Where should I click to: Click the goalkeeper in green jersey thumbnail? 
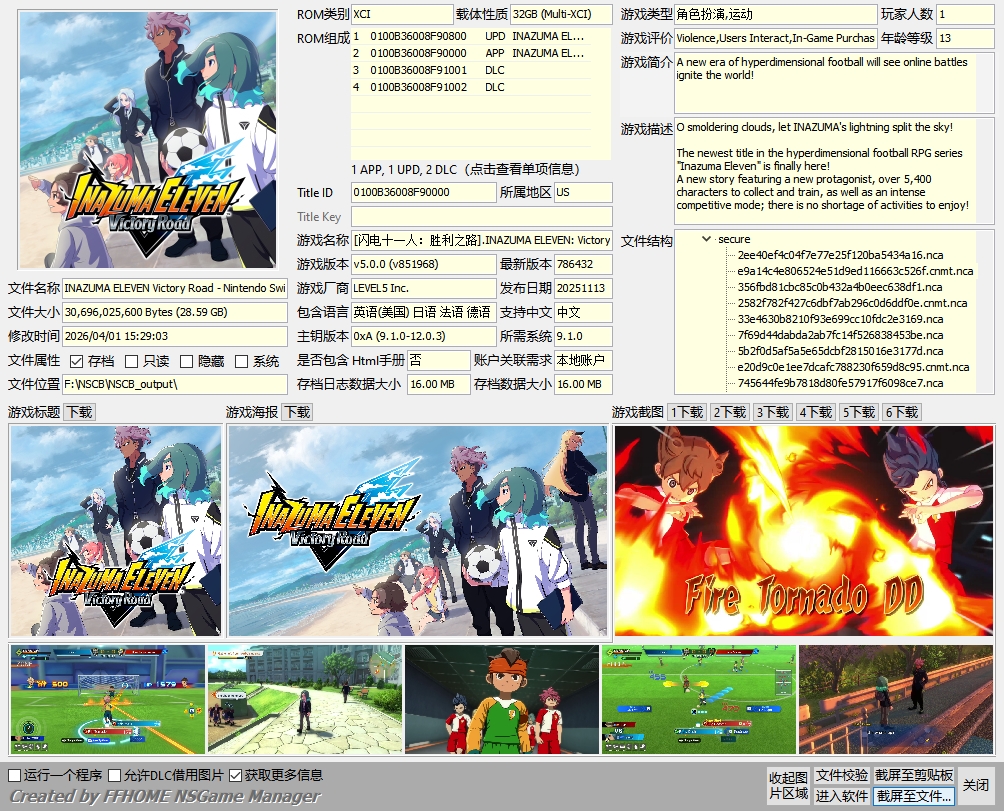[x=501, y=699]
